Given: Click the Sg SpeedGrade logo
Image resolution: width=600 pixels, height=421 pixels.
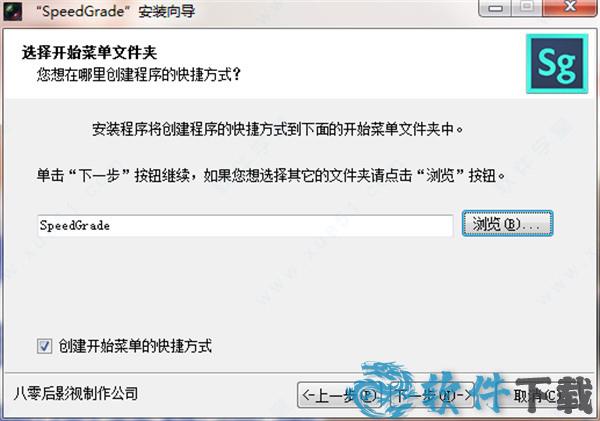Looking at the screenshot, I should click(x=557, y=64).
